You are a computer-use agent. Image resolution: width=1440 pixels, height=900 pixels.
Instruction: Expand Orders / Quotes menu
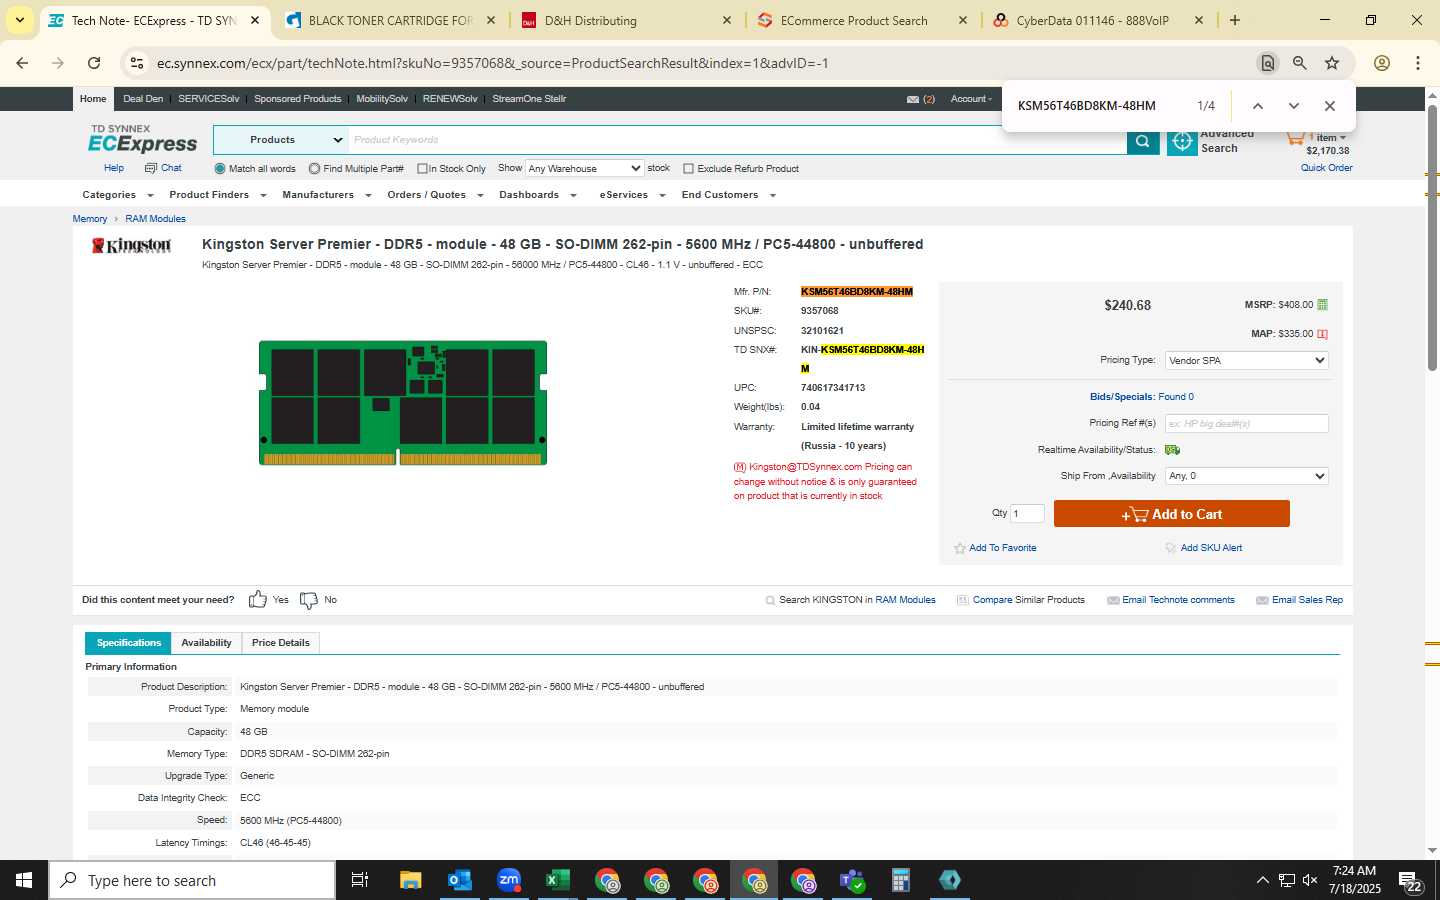coord(435,195)
